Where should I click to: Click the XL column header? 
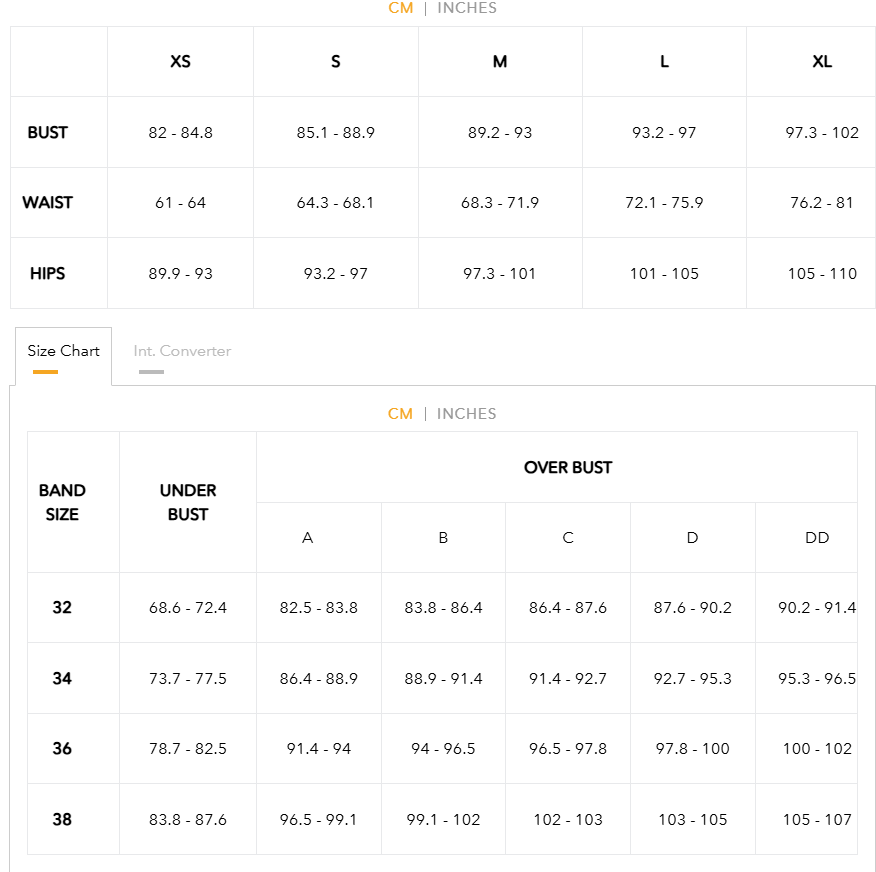click(x=821, y=61)
